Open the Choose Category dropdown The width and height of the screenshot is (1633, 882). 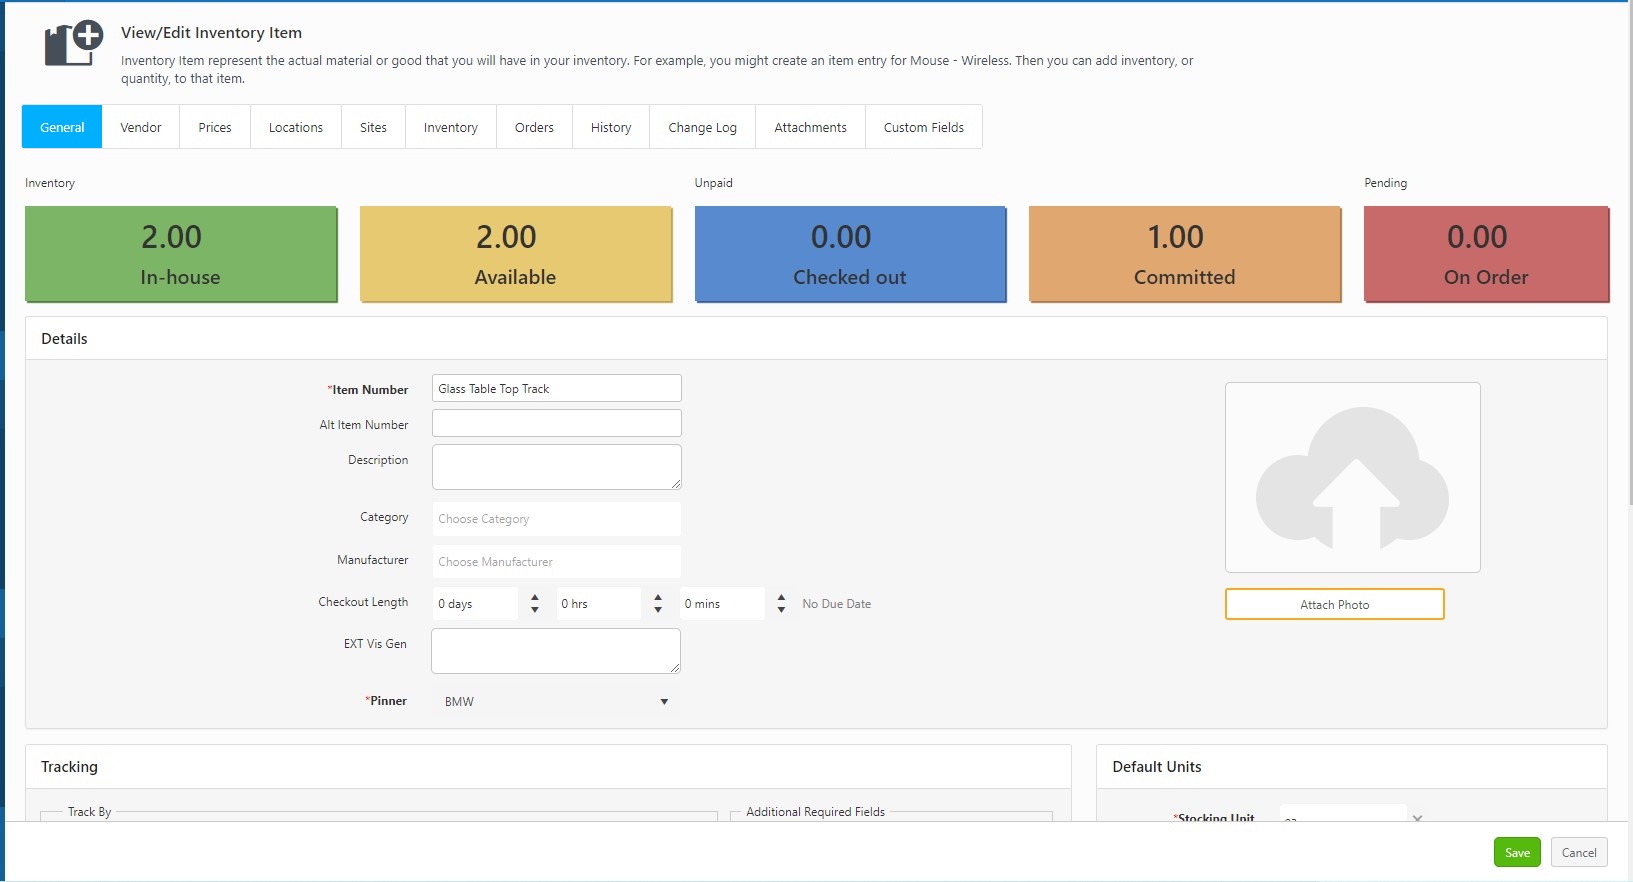coord(556,519)
